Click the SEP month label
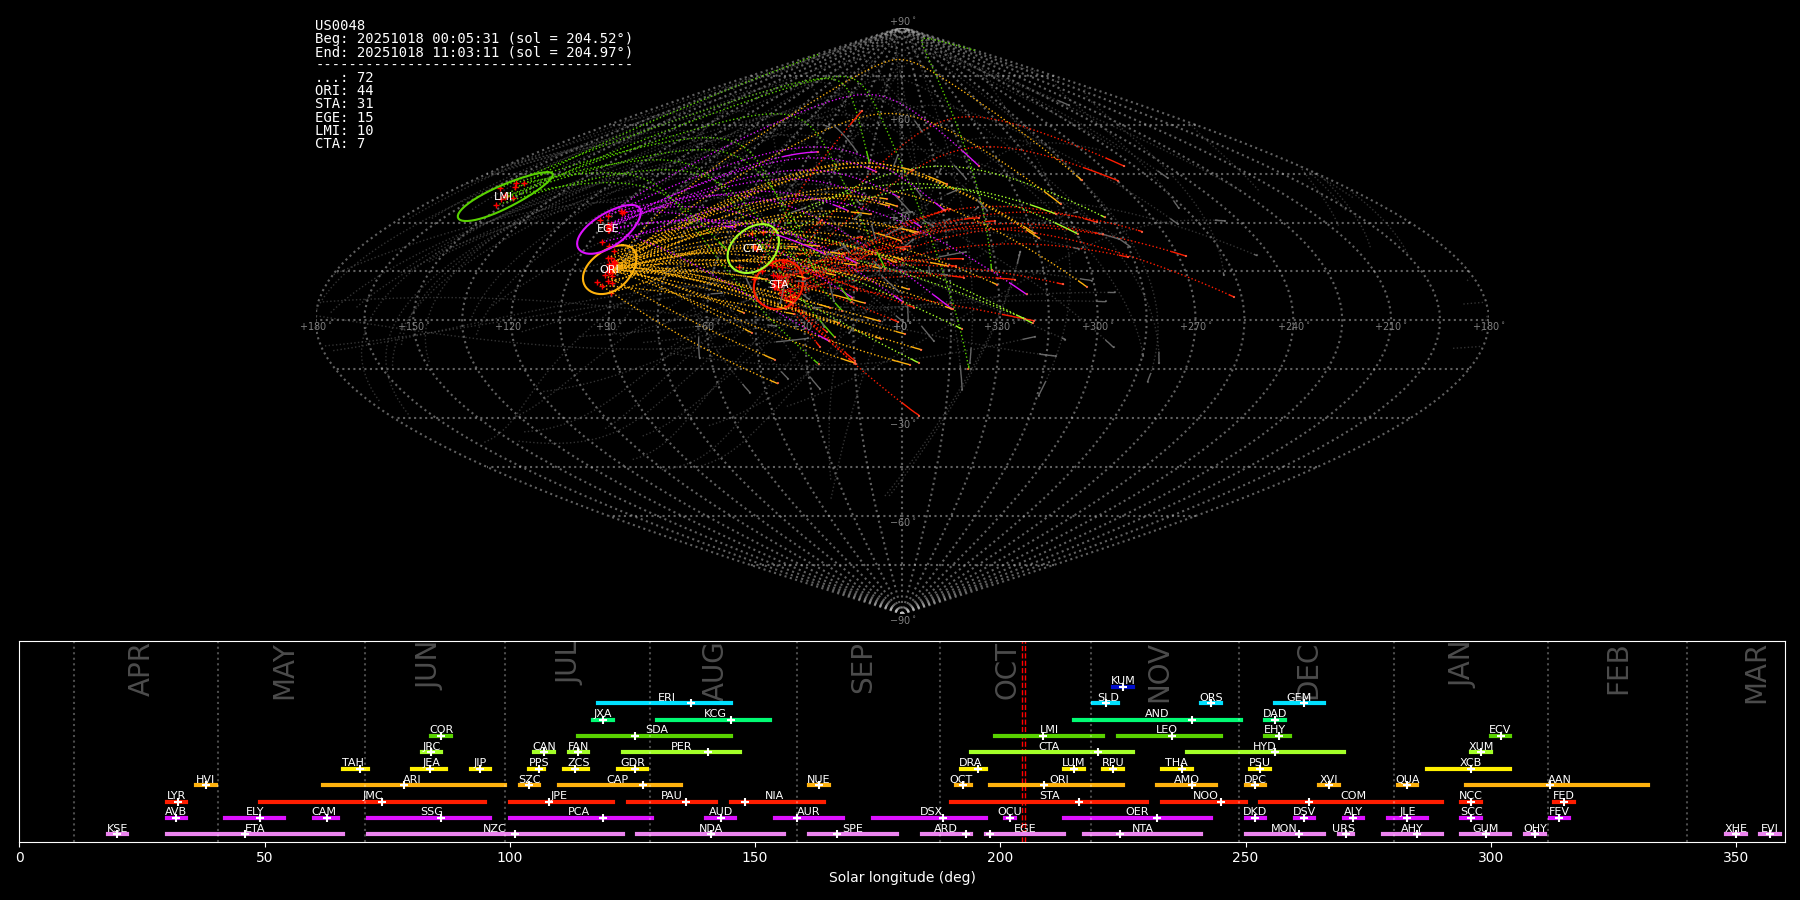This screenshot has height=900, width=1800. pos(862,668)
